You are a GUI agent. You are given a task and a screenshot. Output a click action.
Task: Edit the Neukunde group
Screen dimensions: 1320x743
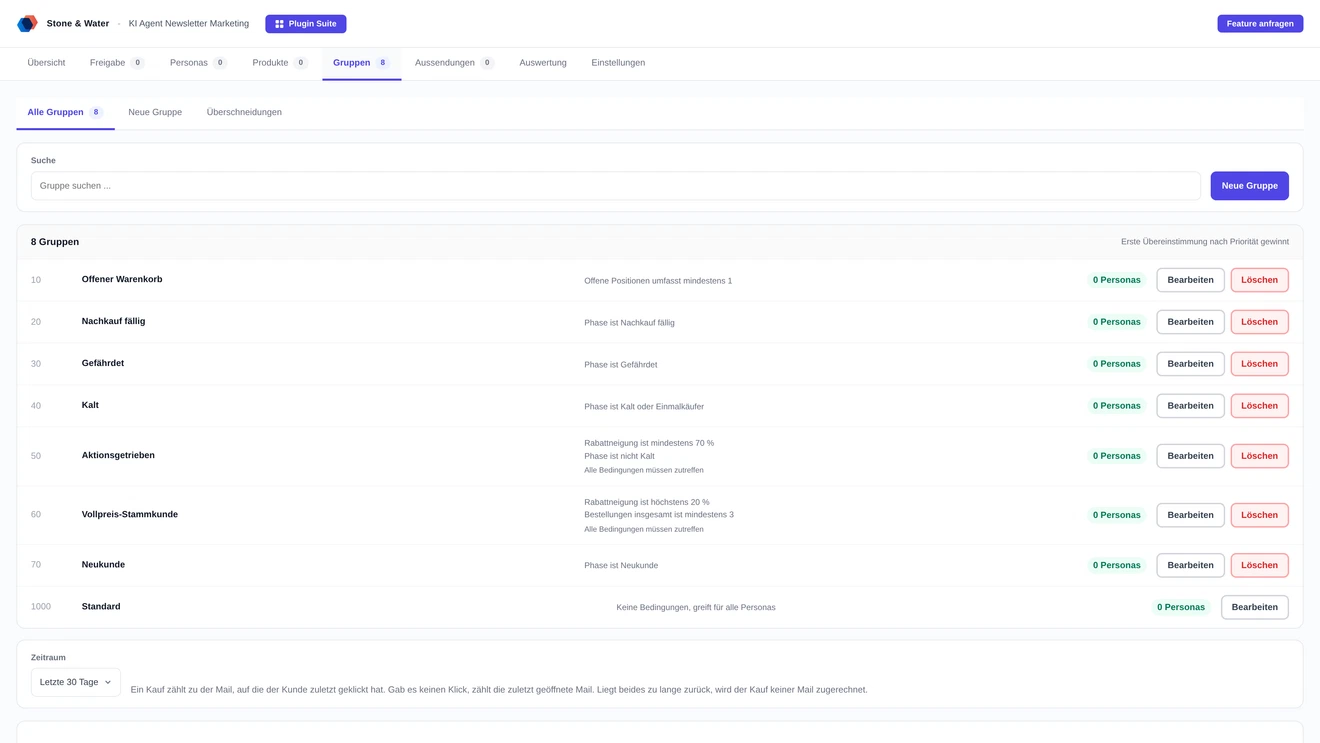[x=1190, y=565]
